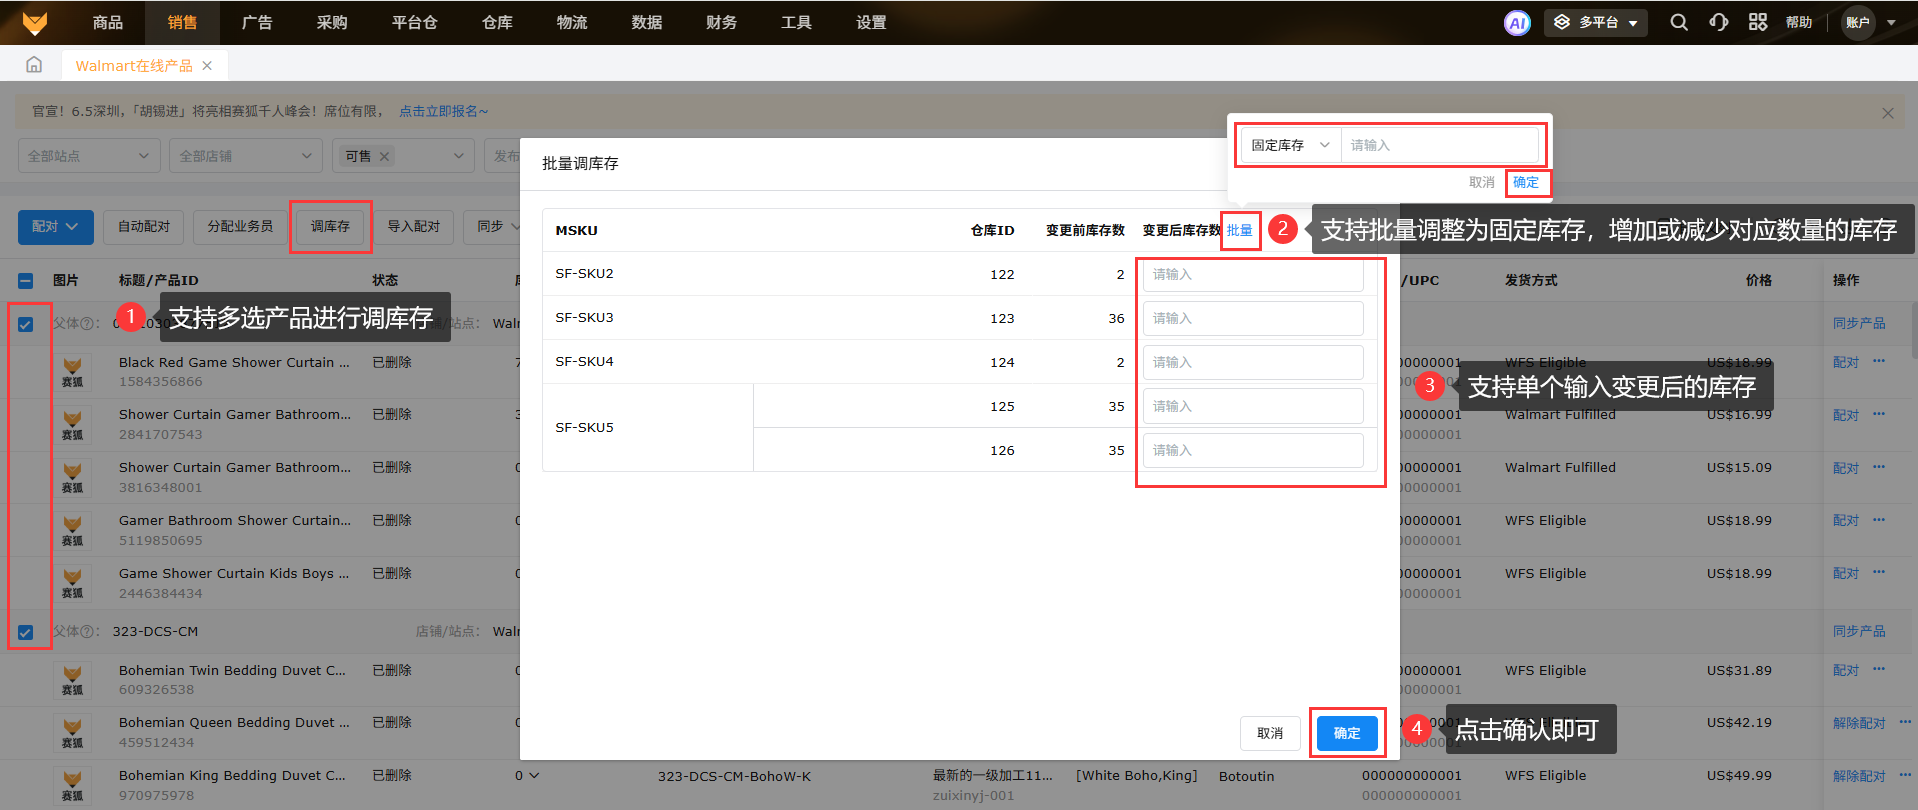1918x810 pixels.
Task: Open the 物流 menu
Action: [572, 22]
